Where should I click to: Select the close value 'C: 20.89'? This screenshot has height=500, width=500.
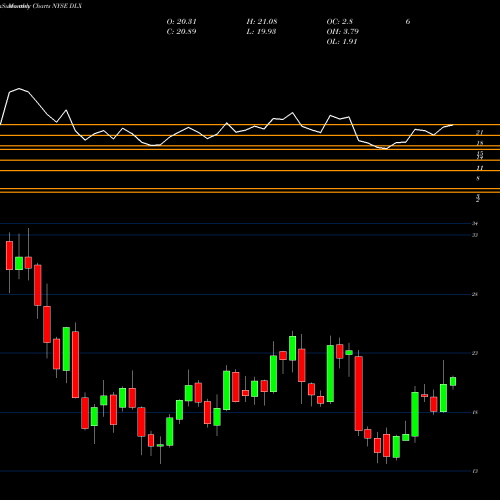pos(181,32)
